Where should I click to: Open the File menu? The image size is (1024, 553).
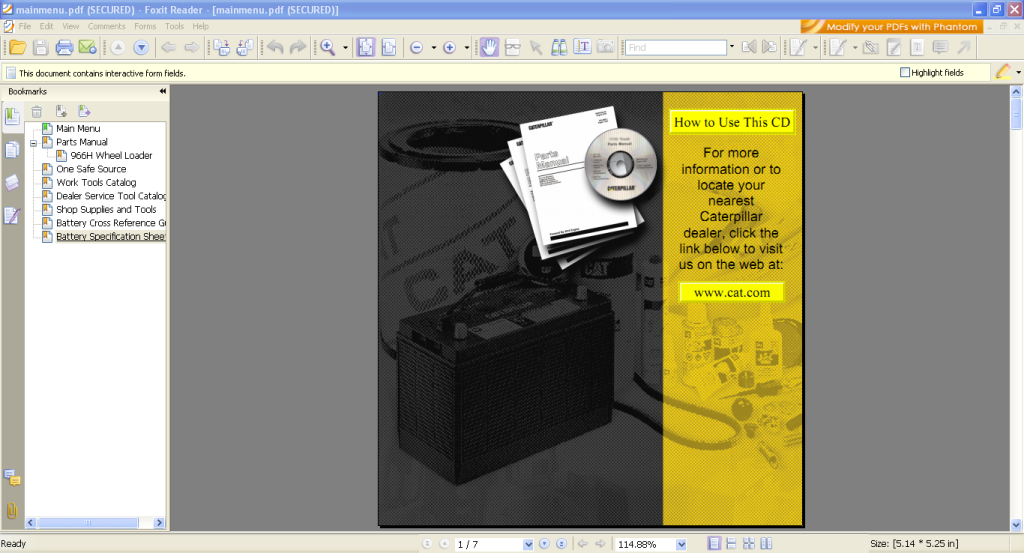point(25,26)
